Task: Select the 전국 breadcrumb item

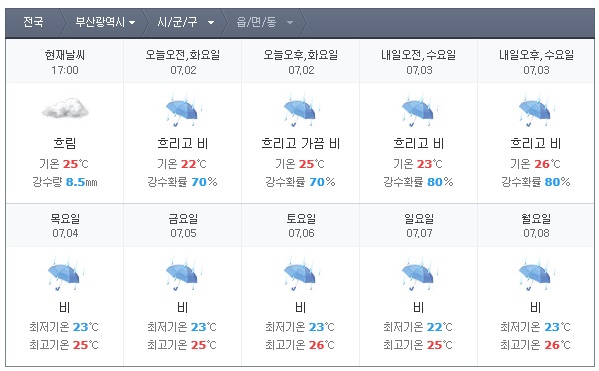Action: 33,22
